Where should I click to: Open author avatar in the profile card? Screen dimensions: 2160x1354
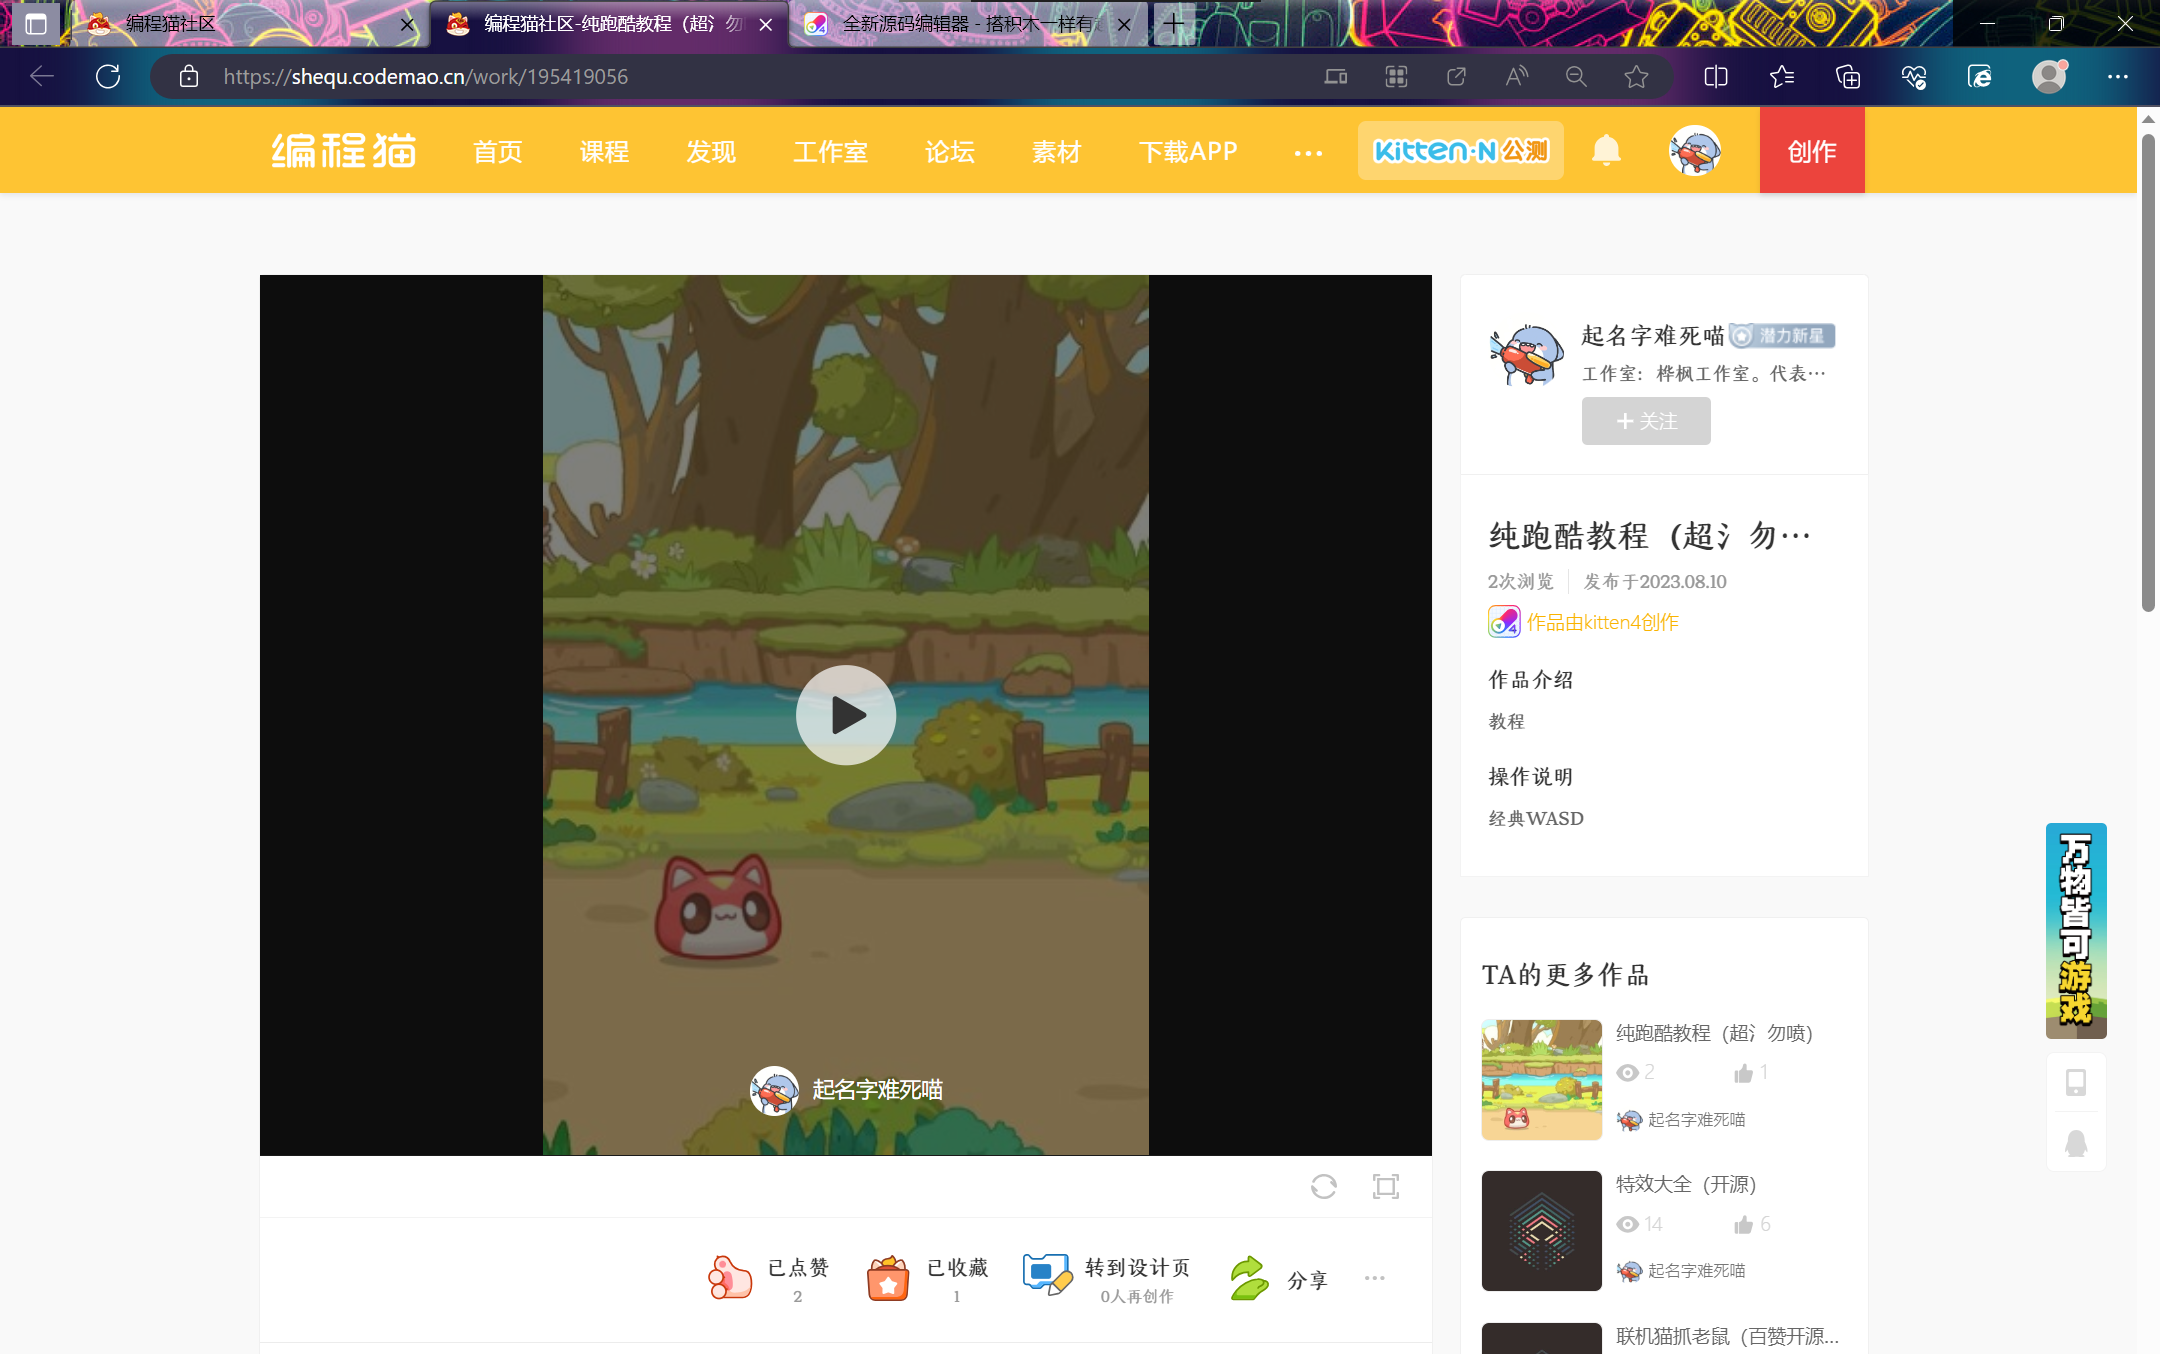[x=1527, y=354]
